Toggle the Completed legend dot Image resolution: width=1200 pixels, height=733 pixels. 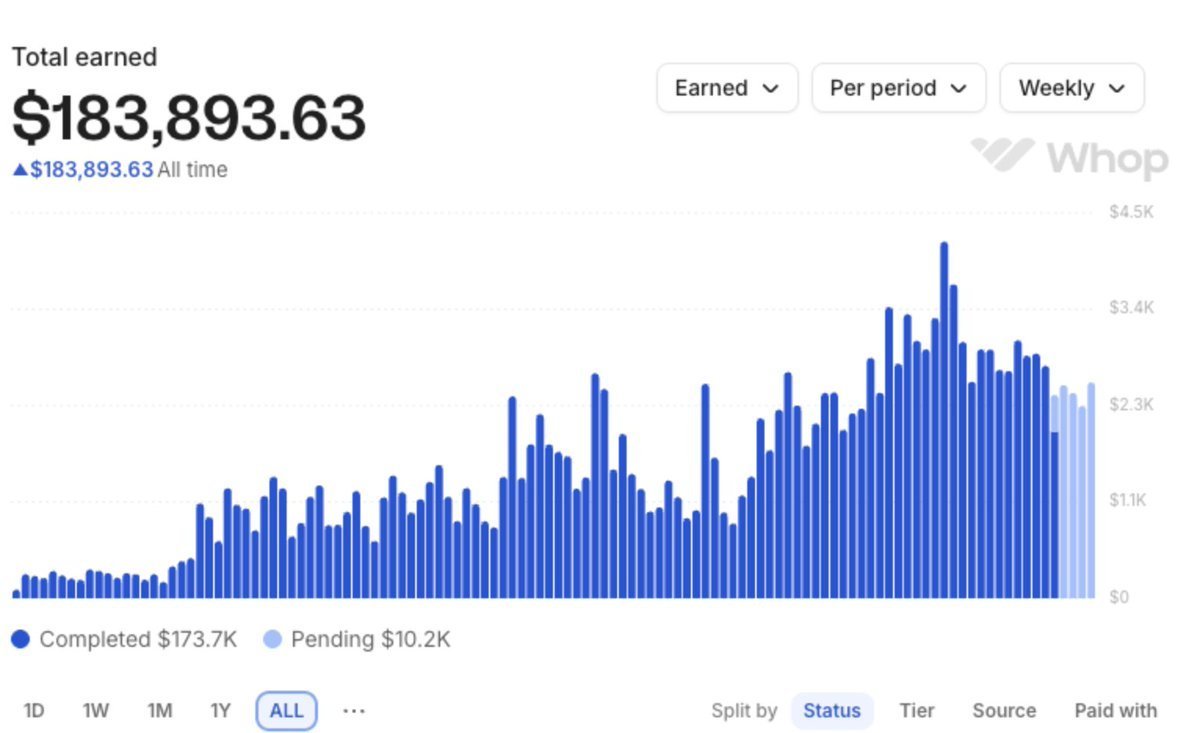20,639
